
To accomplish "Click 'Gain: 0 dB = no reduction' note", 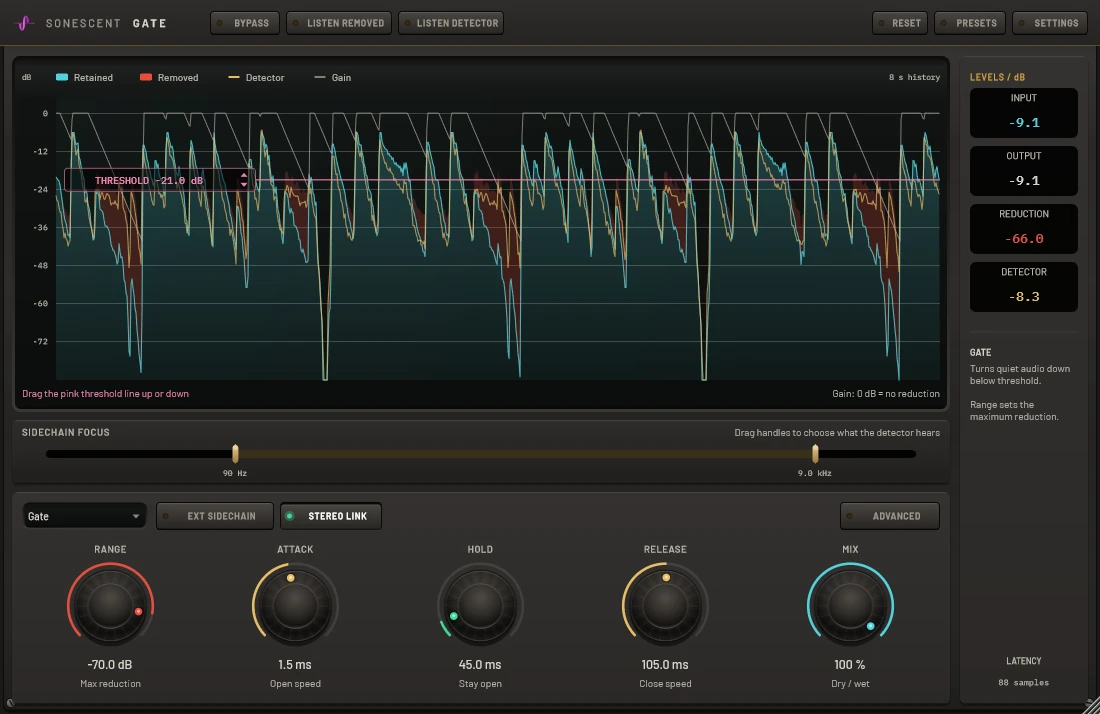I will click(x=886, y=393).
